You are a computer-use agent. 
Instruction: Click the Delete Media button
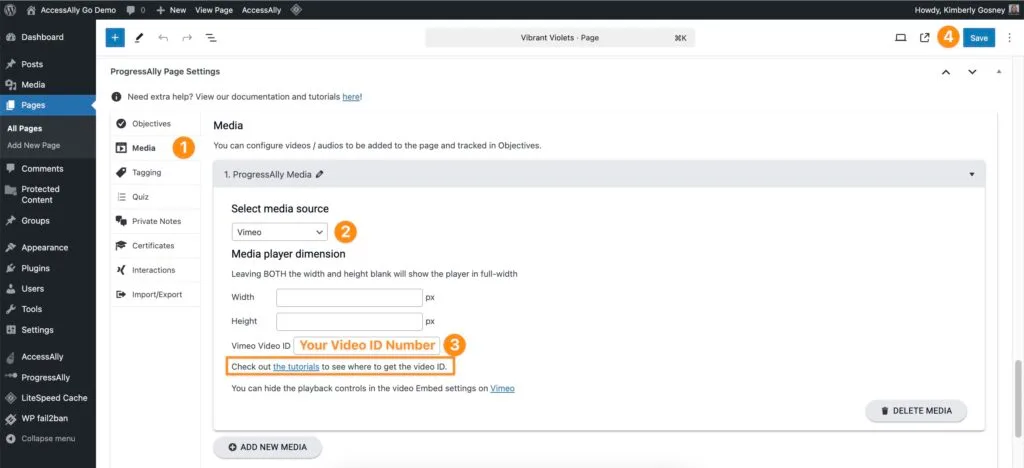click(x=916, y=410)
